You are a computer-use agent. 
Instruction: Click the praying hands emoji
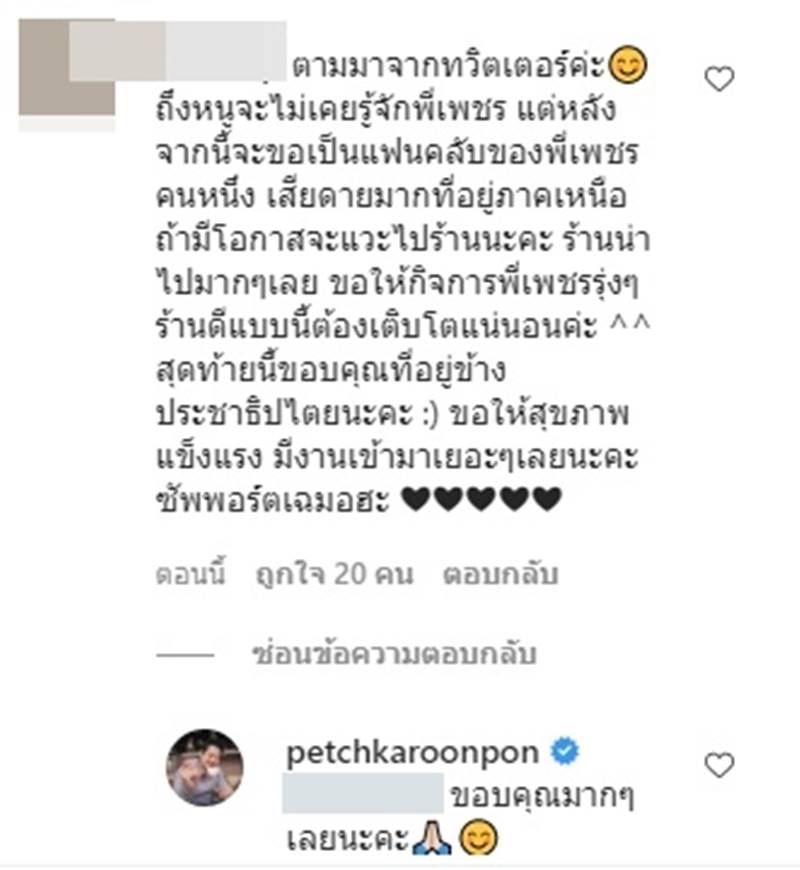point(432,838)
